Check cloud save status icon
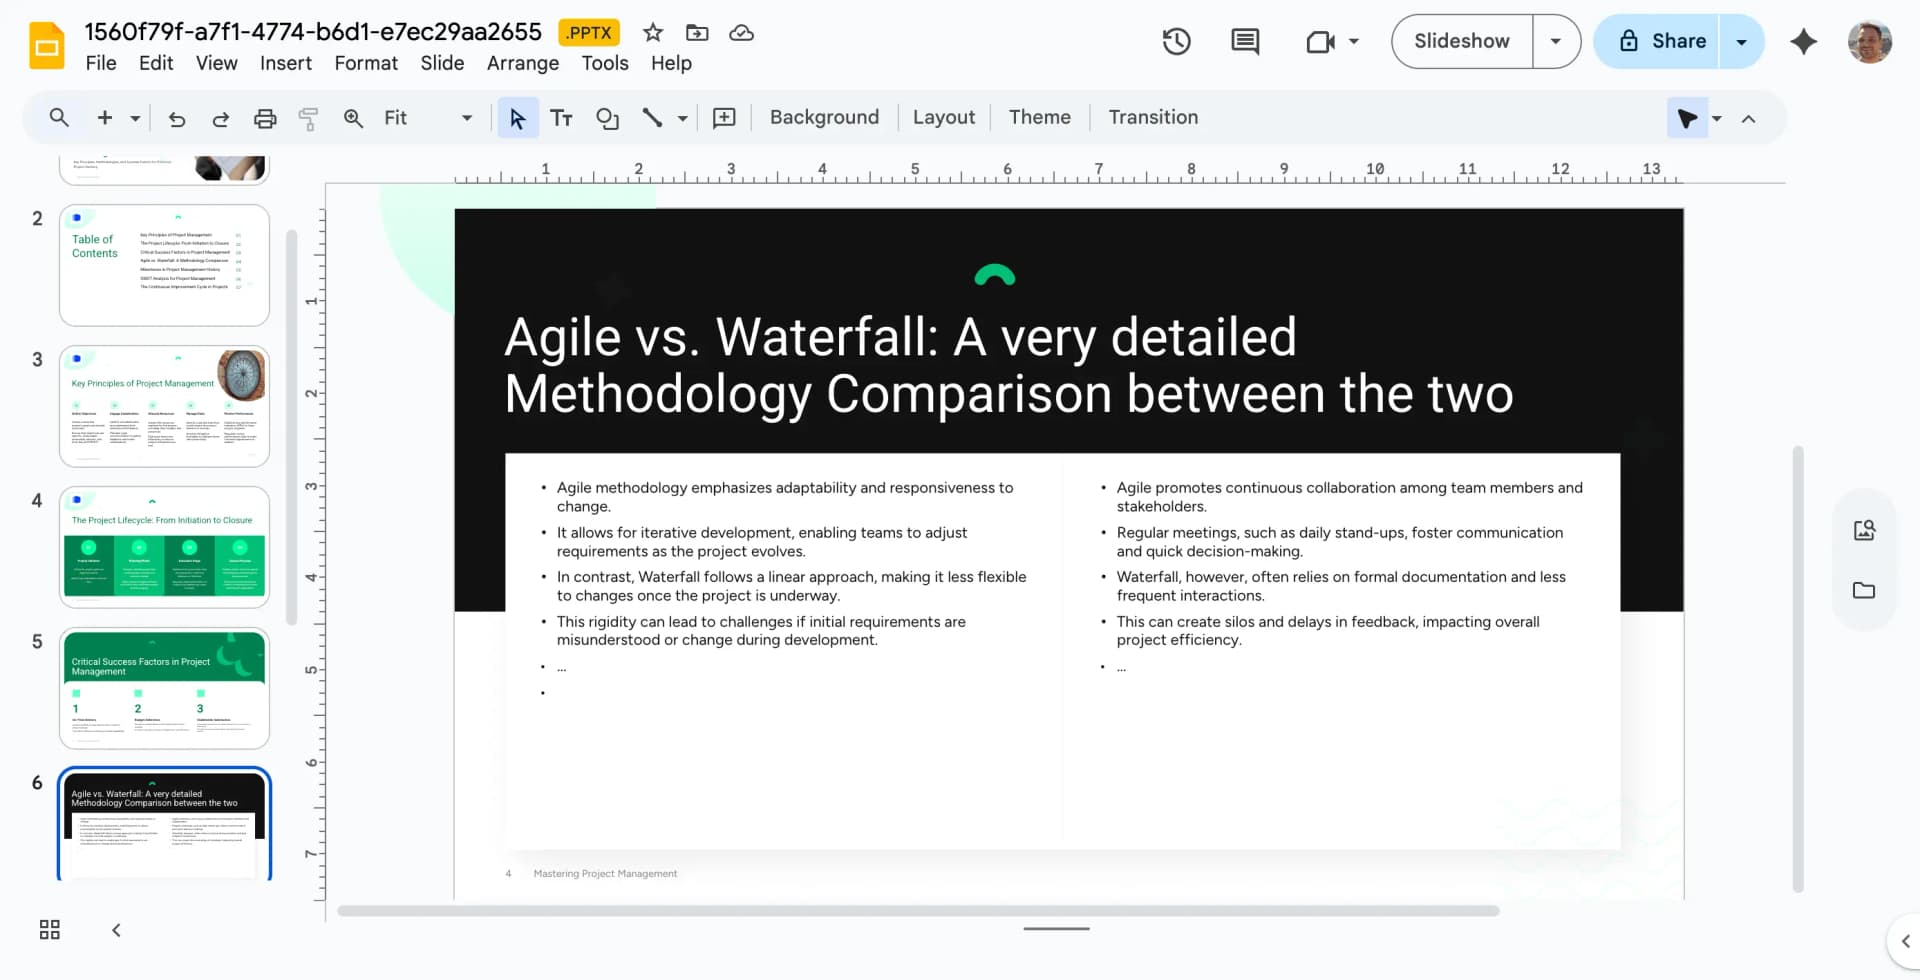This screenshot has width=1920, height=980. (741, 33)
